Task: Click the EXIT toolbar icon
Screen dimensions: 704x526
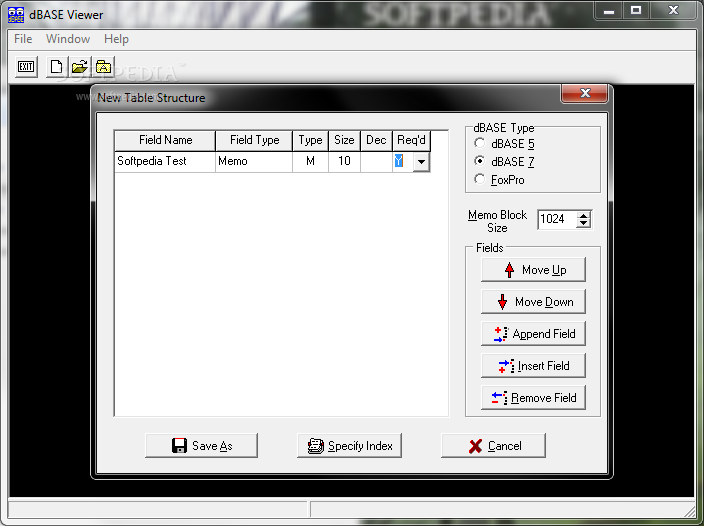Action: pyautogui.click(x=26, y=67)
